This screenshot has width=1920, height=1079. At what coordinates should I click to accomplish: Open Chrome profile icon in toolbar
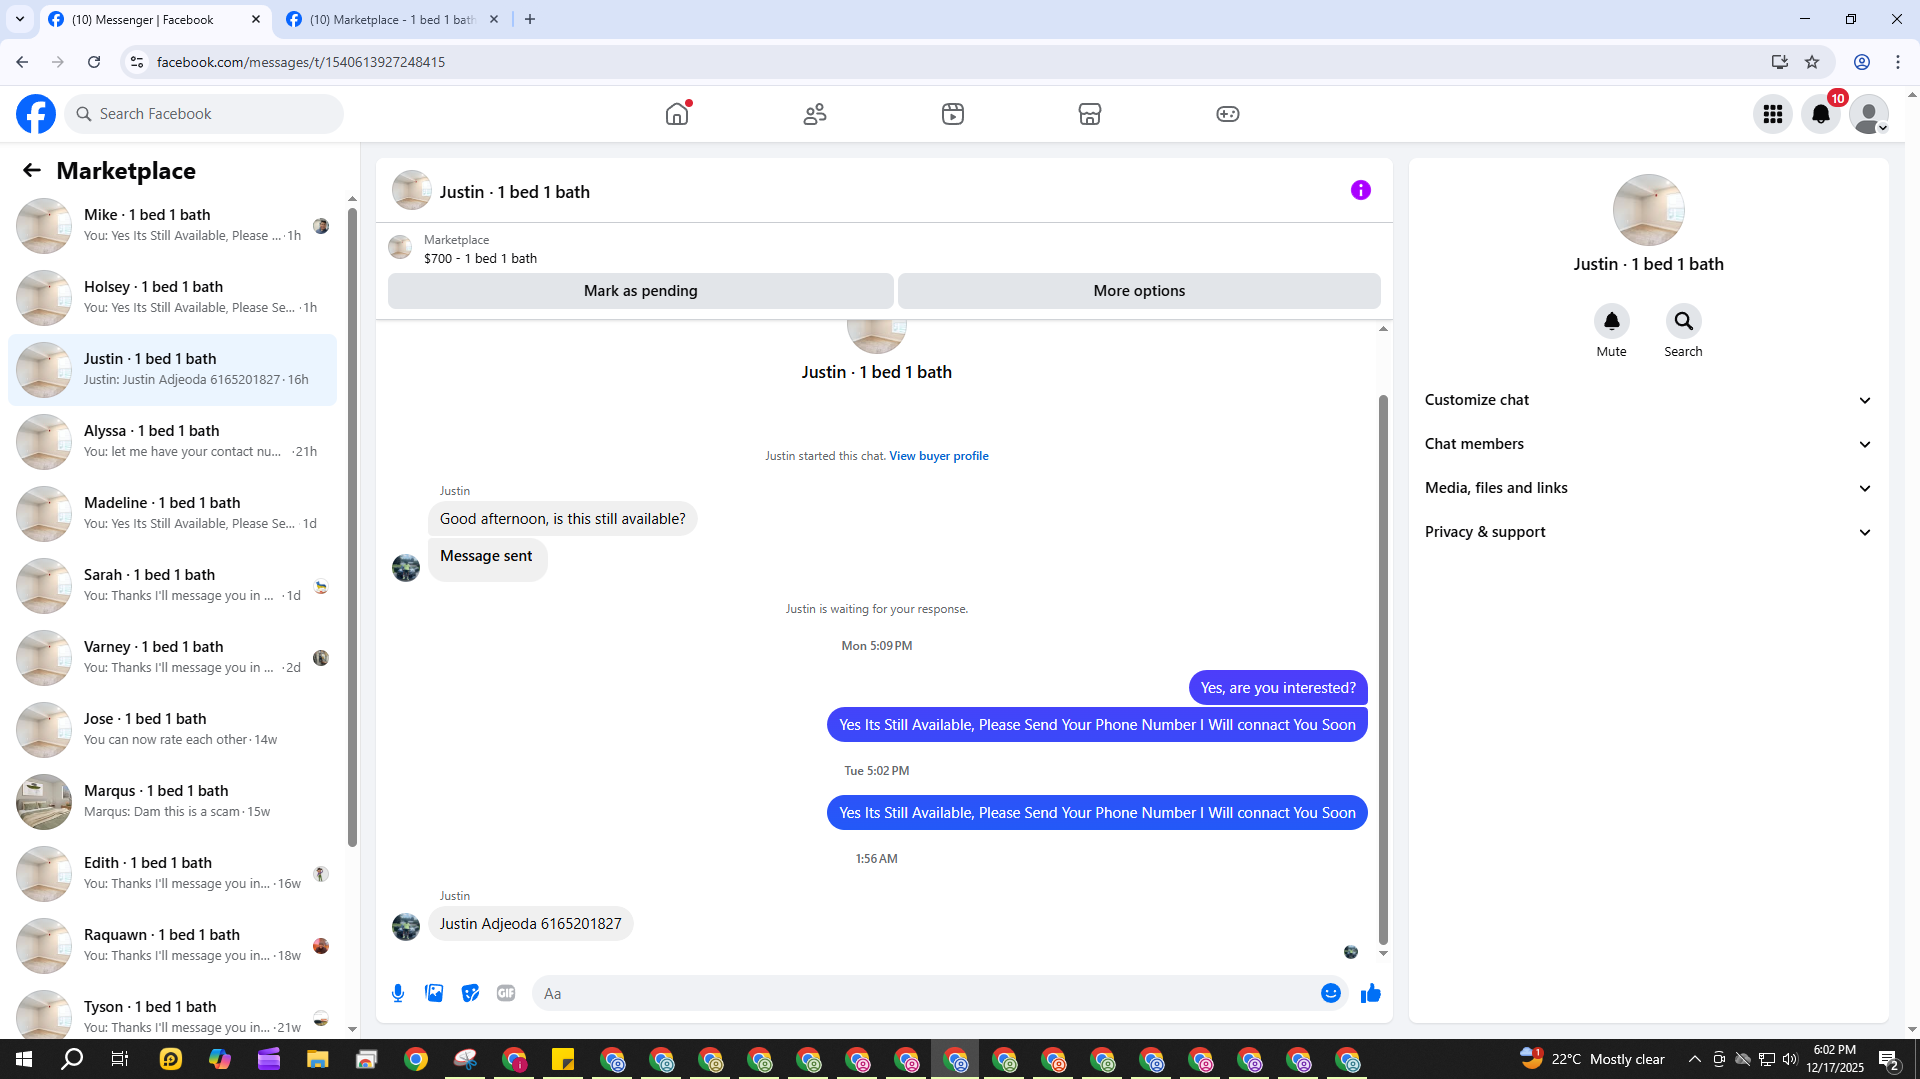coord(1862,62)
